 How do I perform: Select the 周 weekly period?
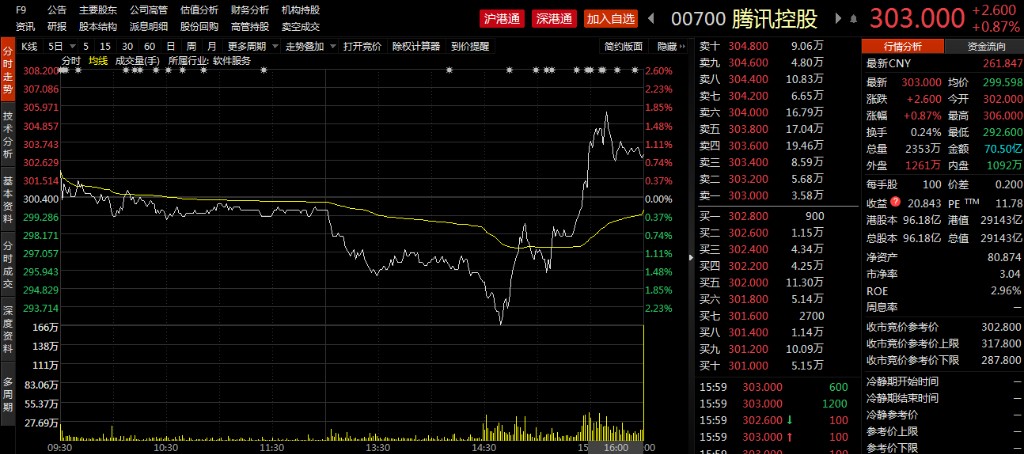191,46
